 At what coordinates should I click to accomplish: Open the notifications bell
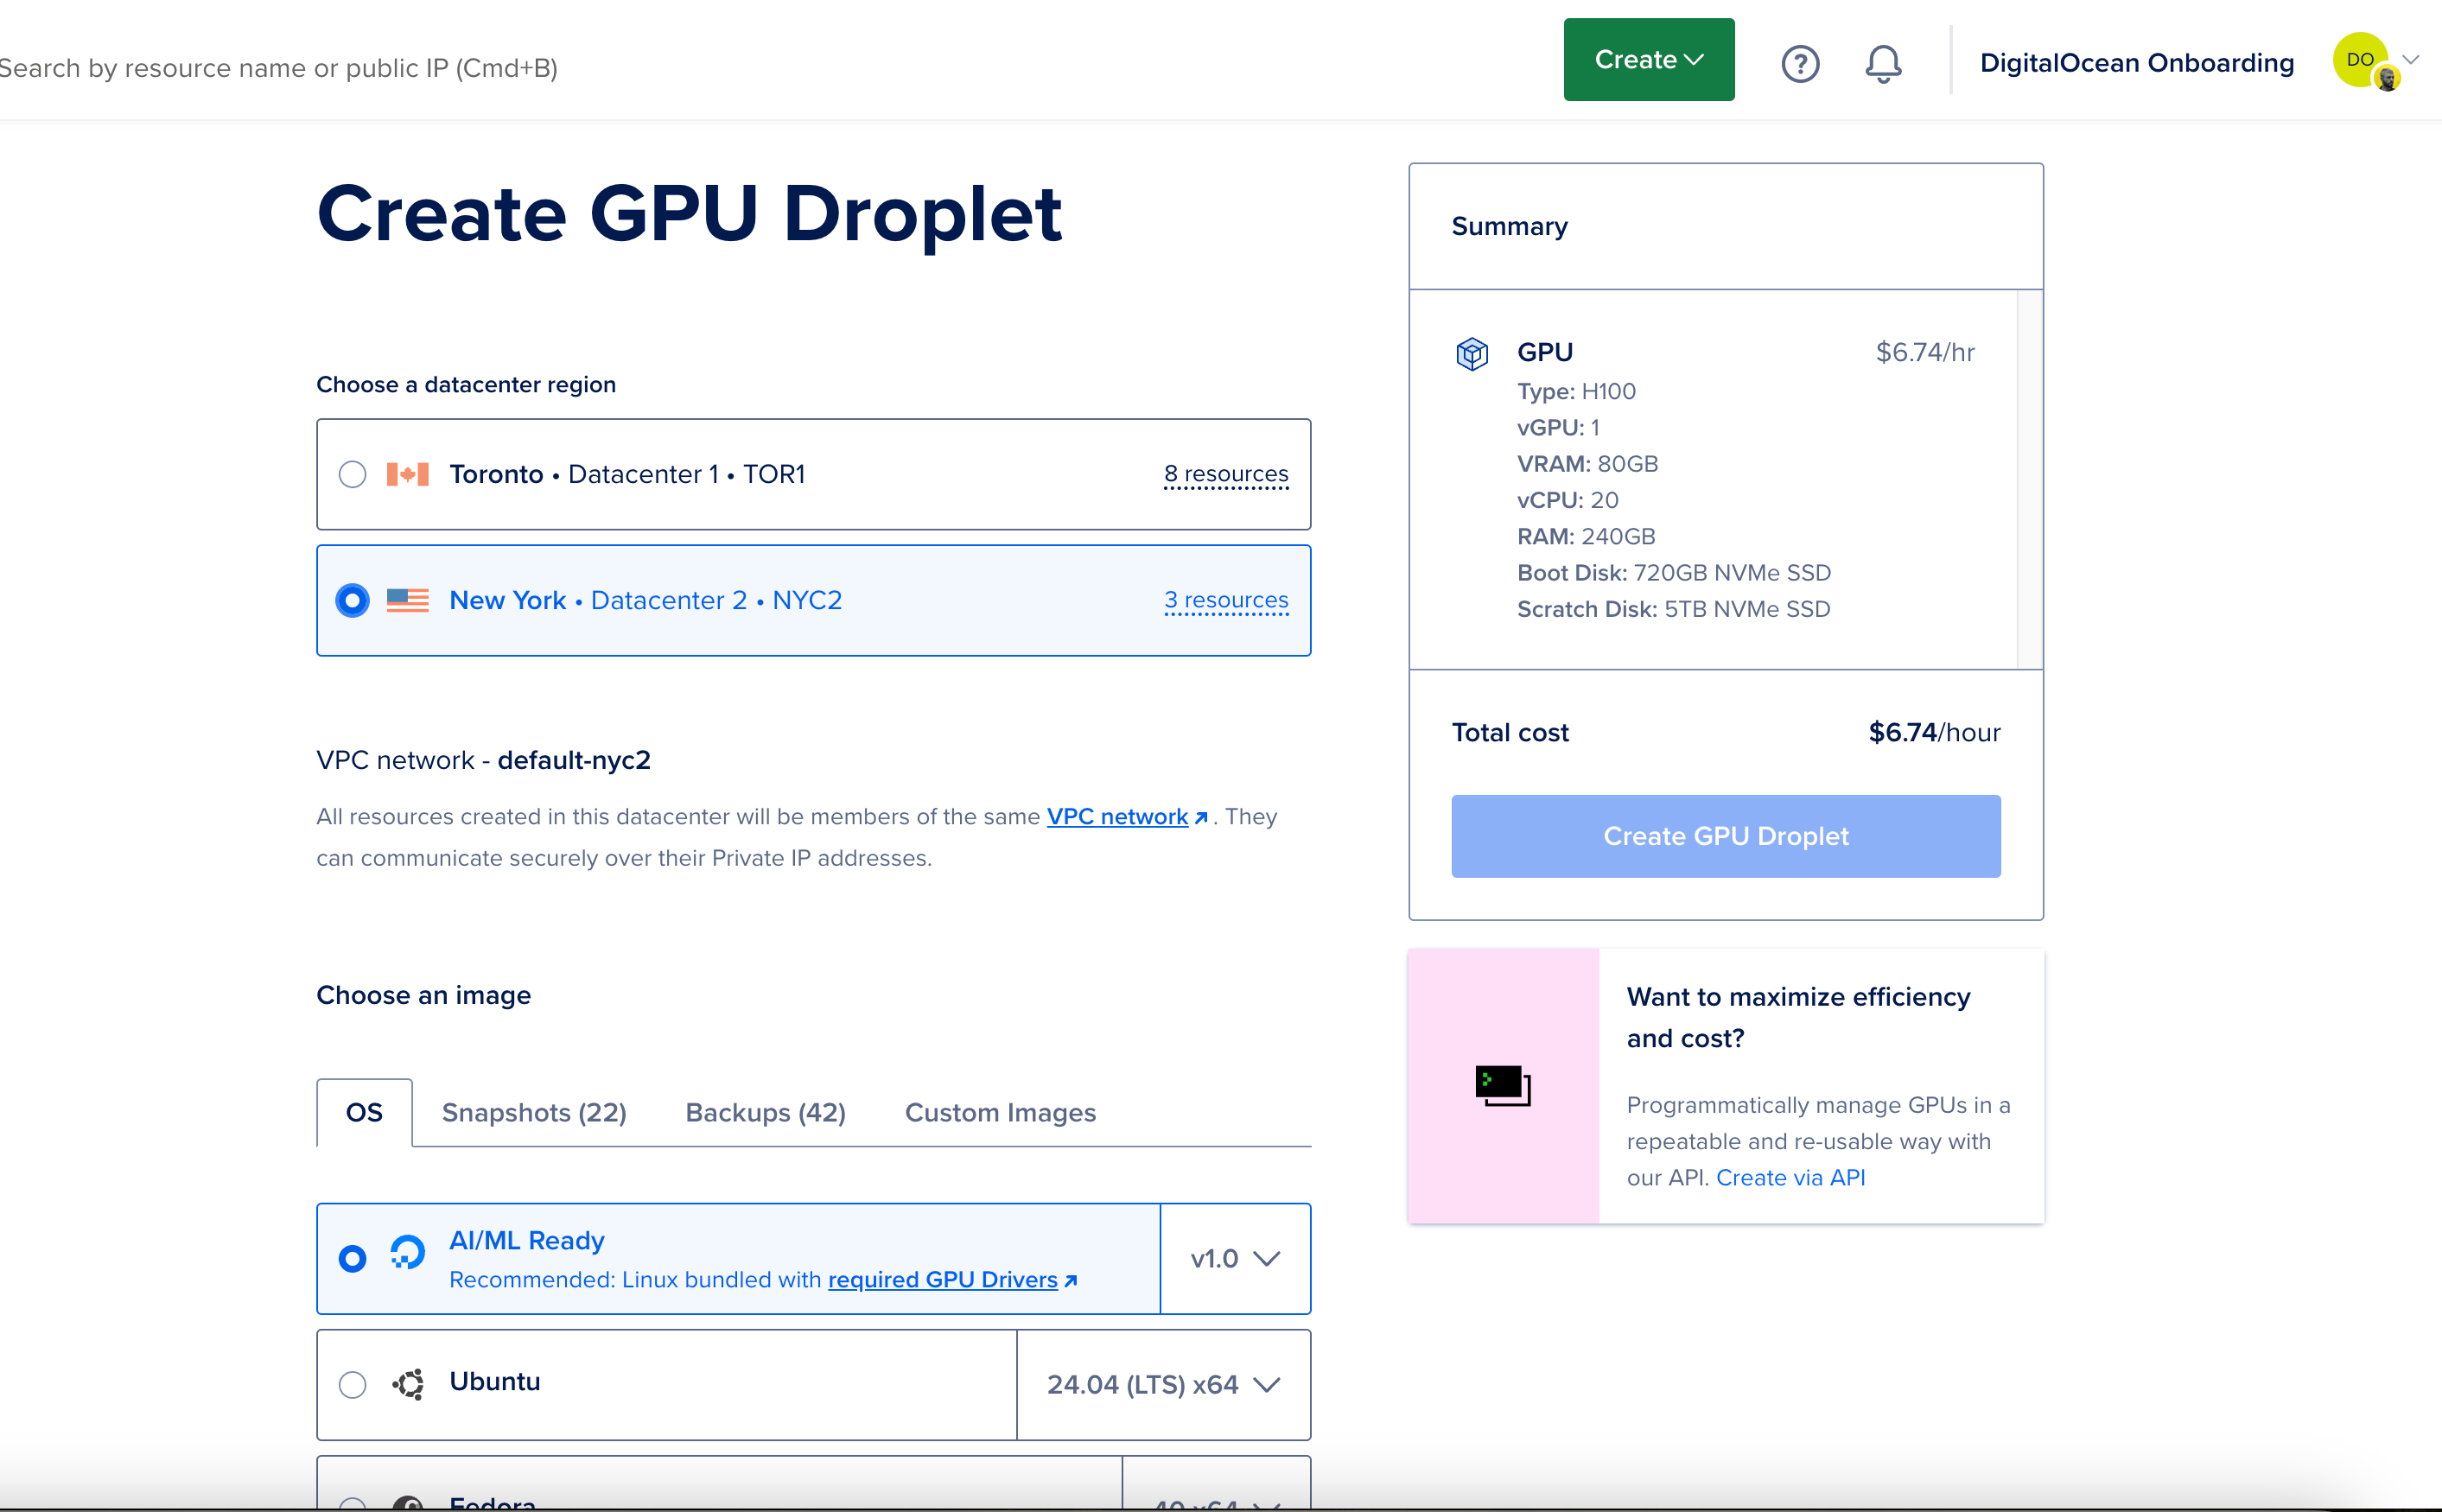coord(1883,64)
